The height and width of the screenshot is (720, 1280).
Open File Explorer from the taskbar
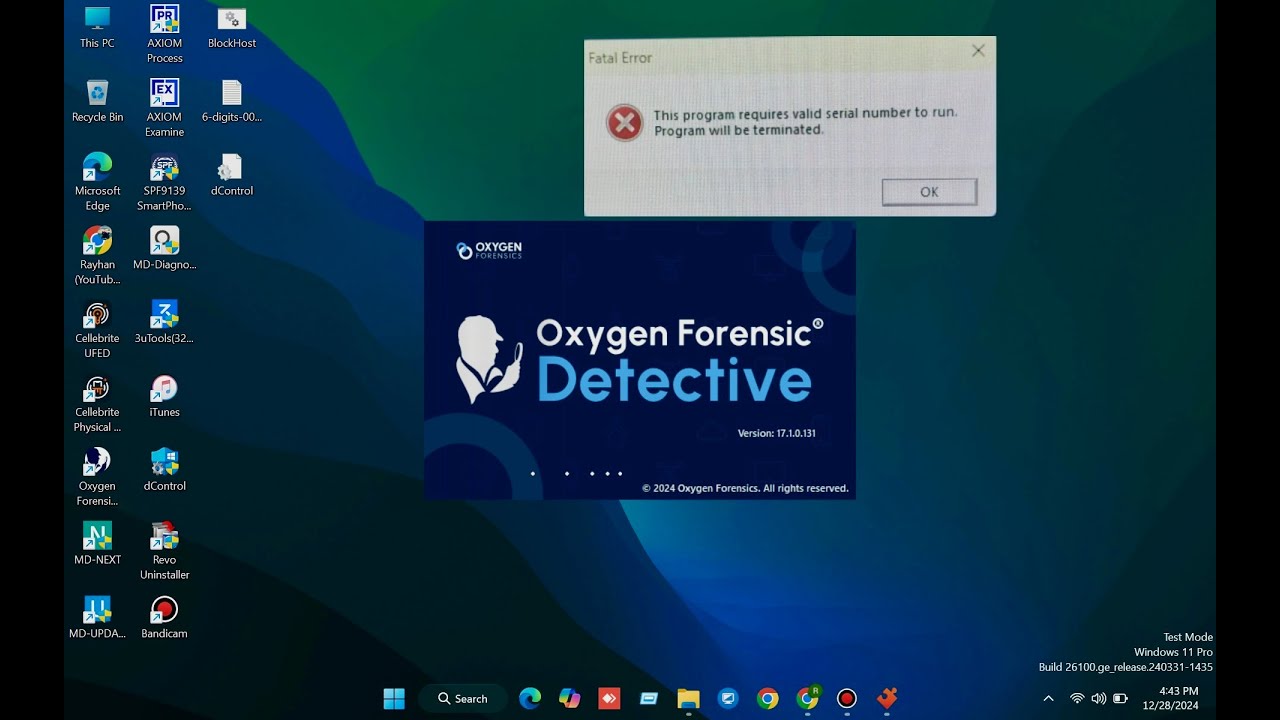pyautogui.click(x=688, y=698)
